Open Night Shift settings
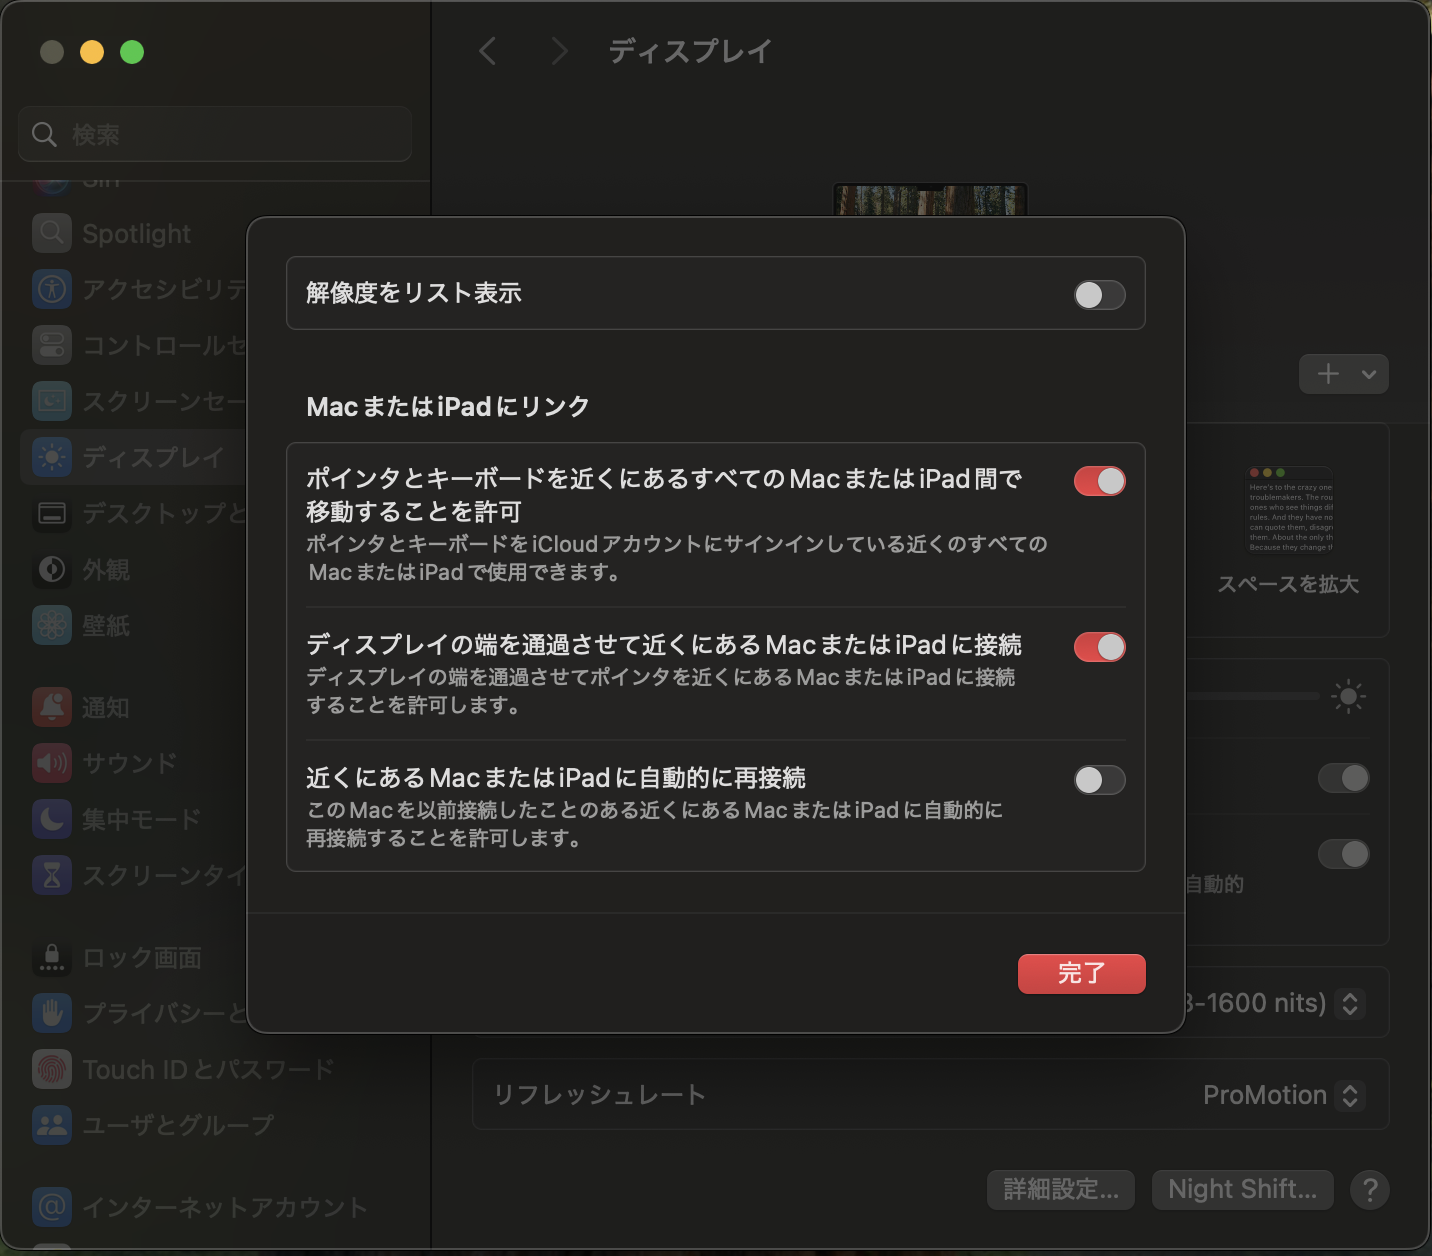 point(1242,1189)
